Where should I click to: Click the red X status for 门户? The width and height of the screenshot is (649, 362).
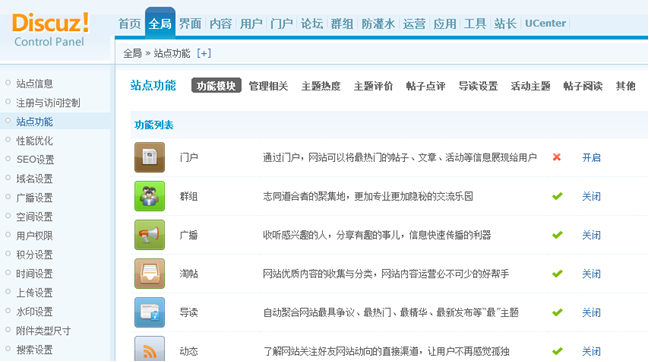[x=557, y=157]
